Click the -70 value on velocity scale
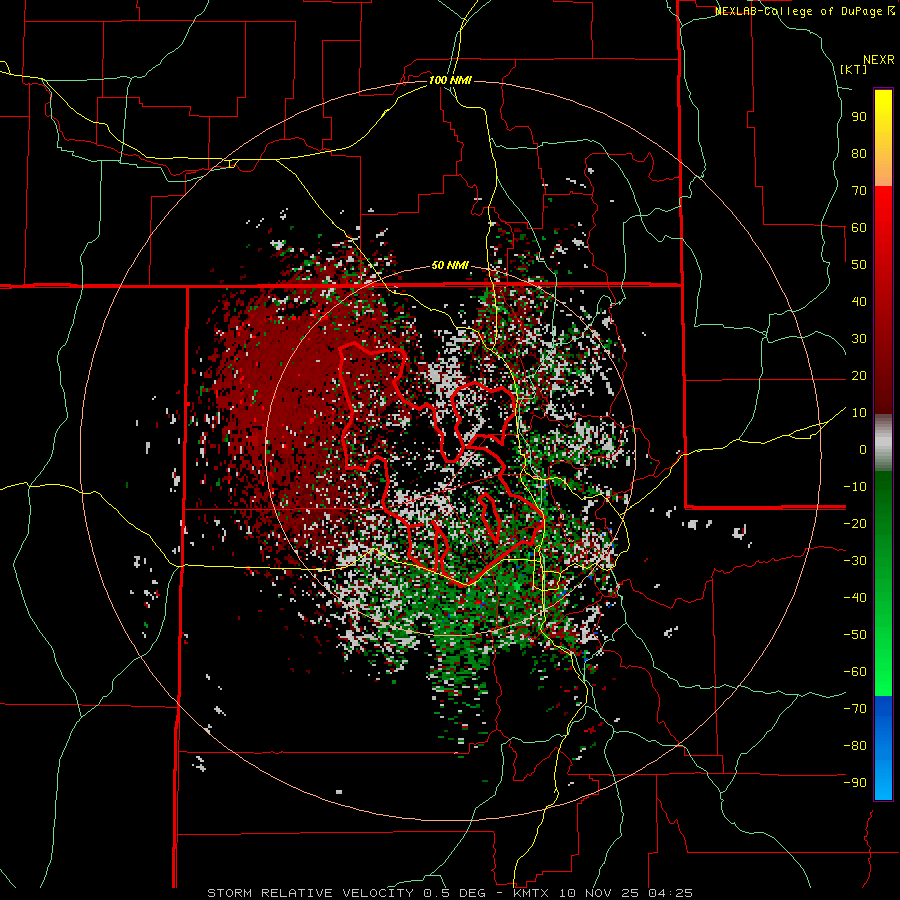The width and height of the screenshot is (900, 900). [855, 709]
